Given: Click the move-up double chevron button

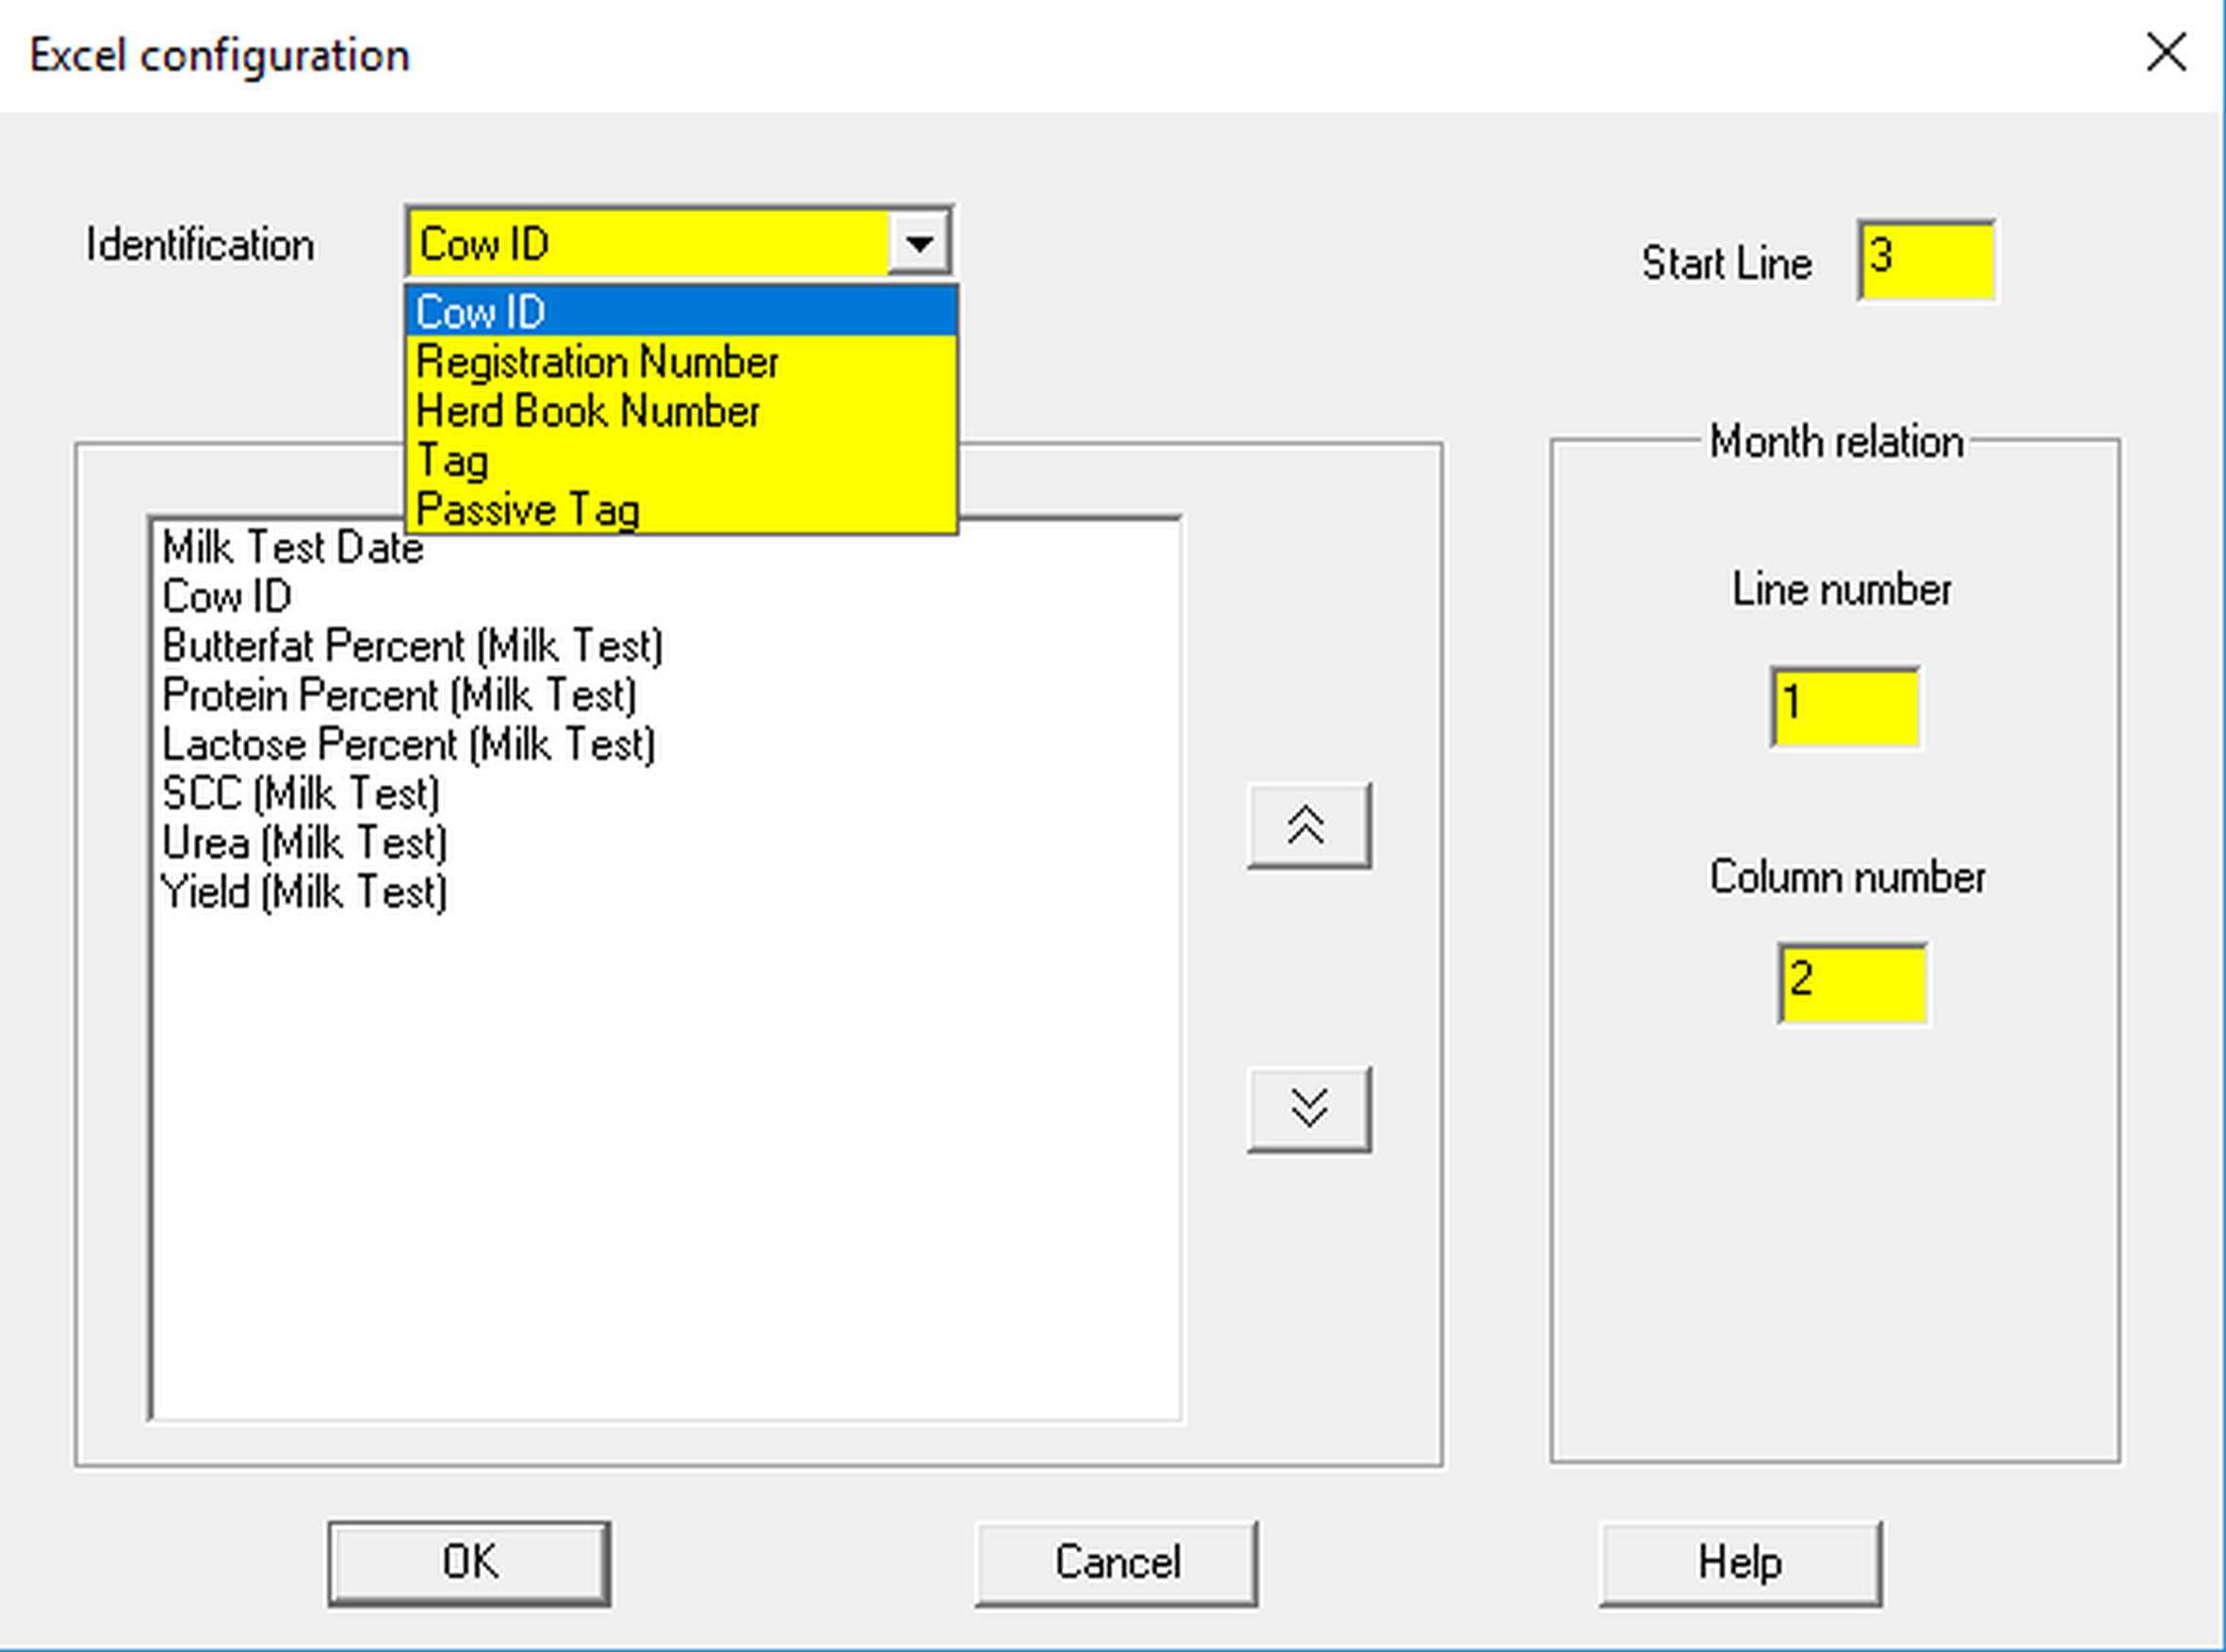Looking at the screenshot, I should (1308, 826).
